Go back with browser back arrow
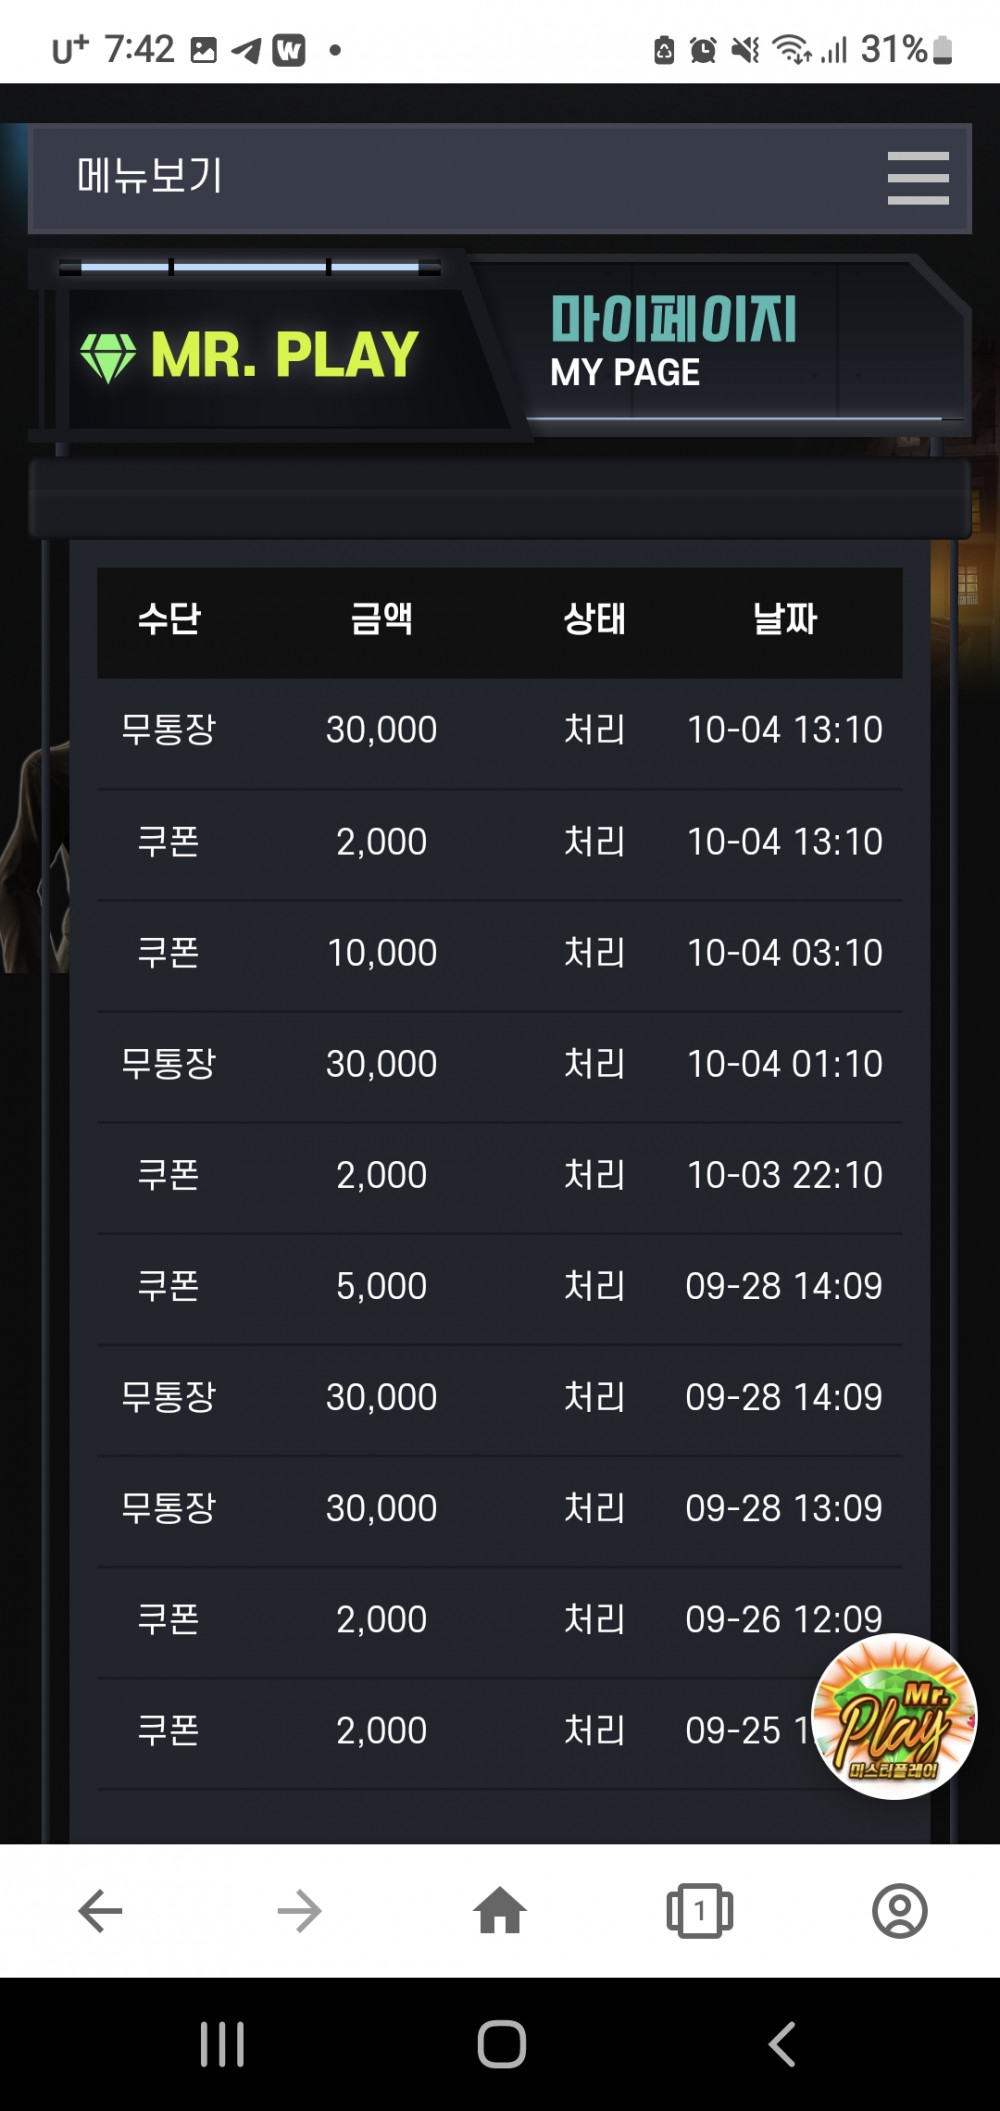 100,1911
